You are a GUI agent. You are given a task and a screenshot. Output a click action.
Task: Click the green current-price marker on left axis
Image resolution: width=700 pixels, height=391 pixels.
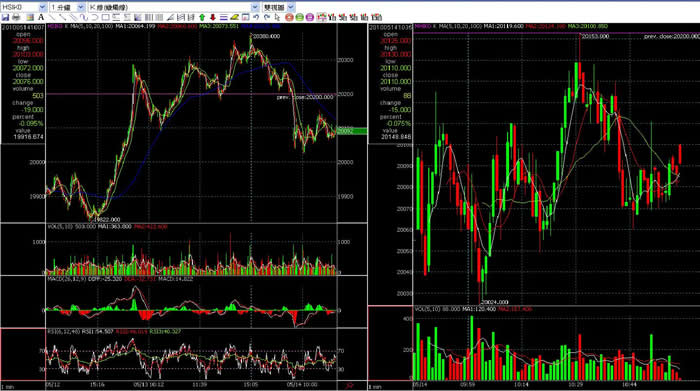pos(352,131)
